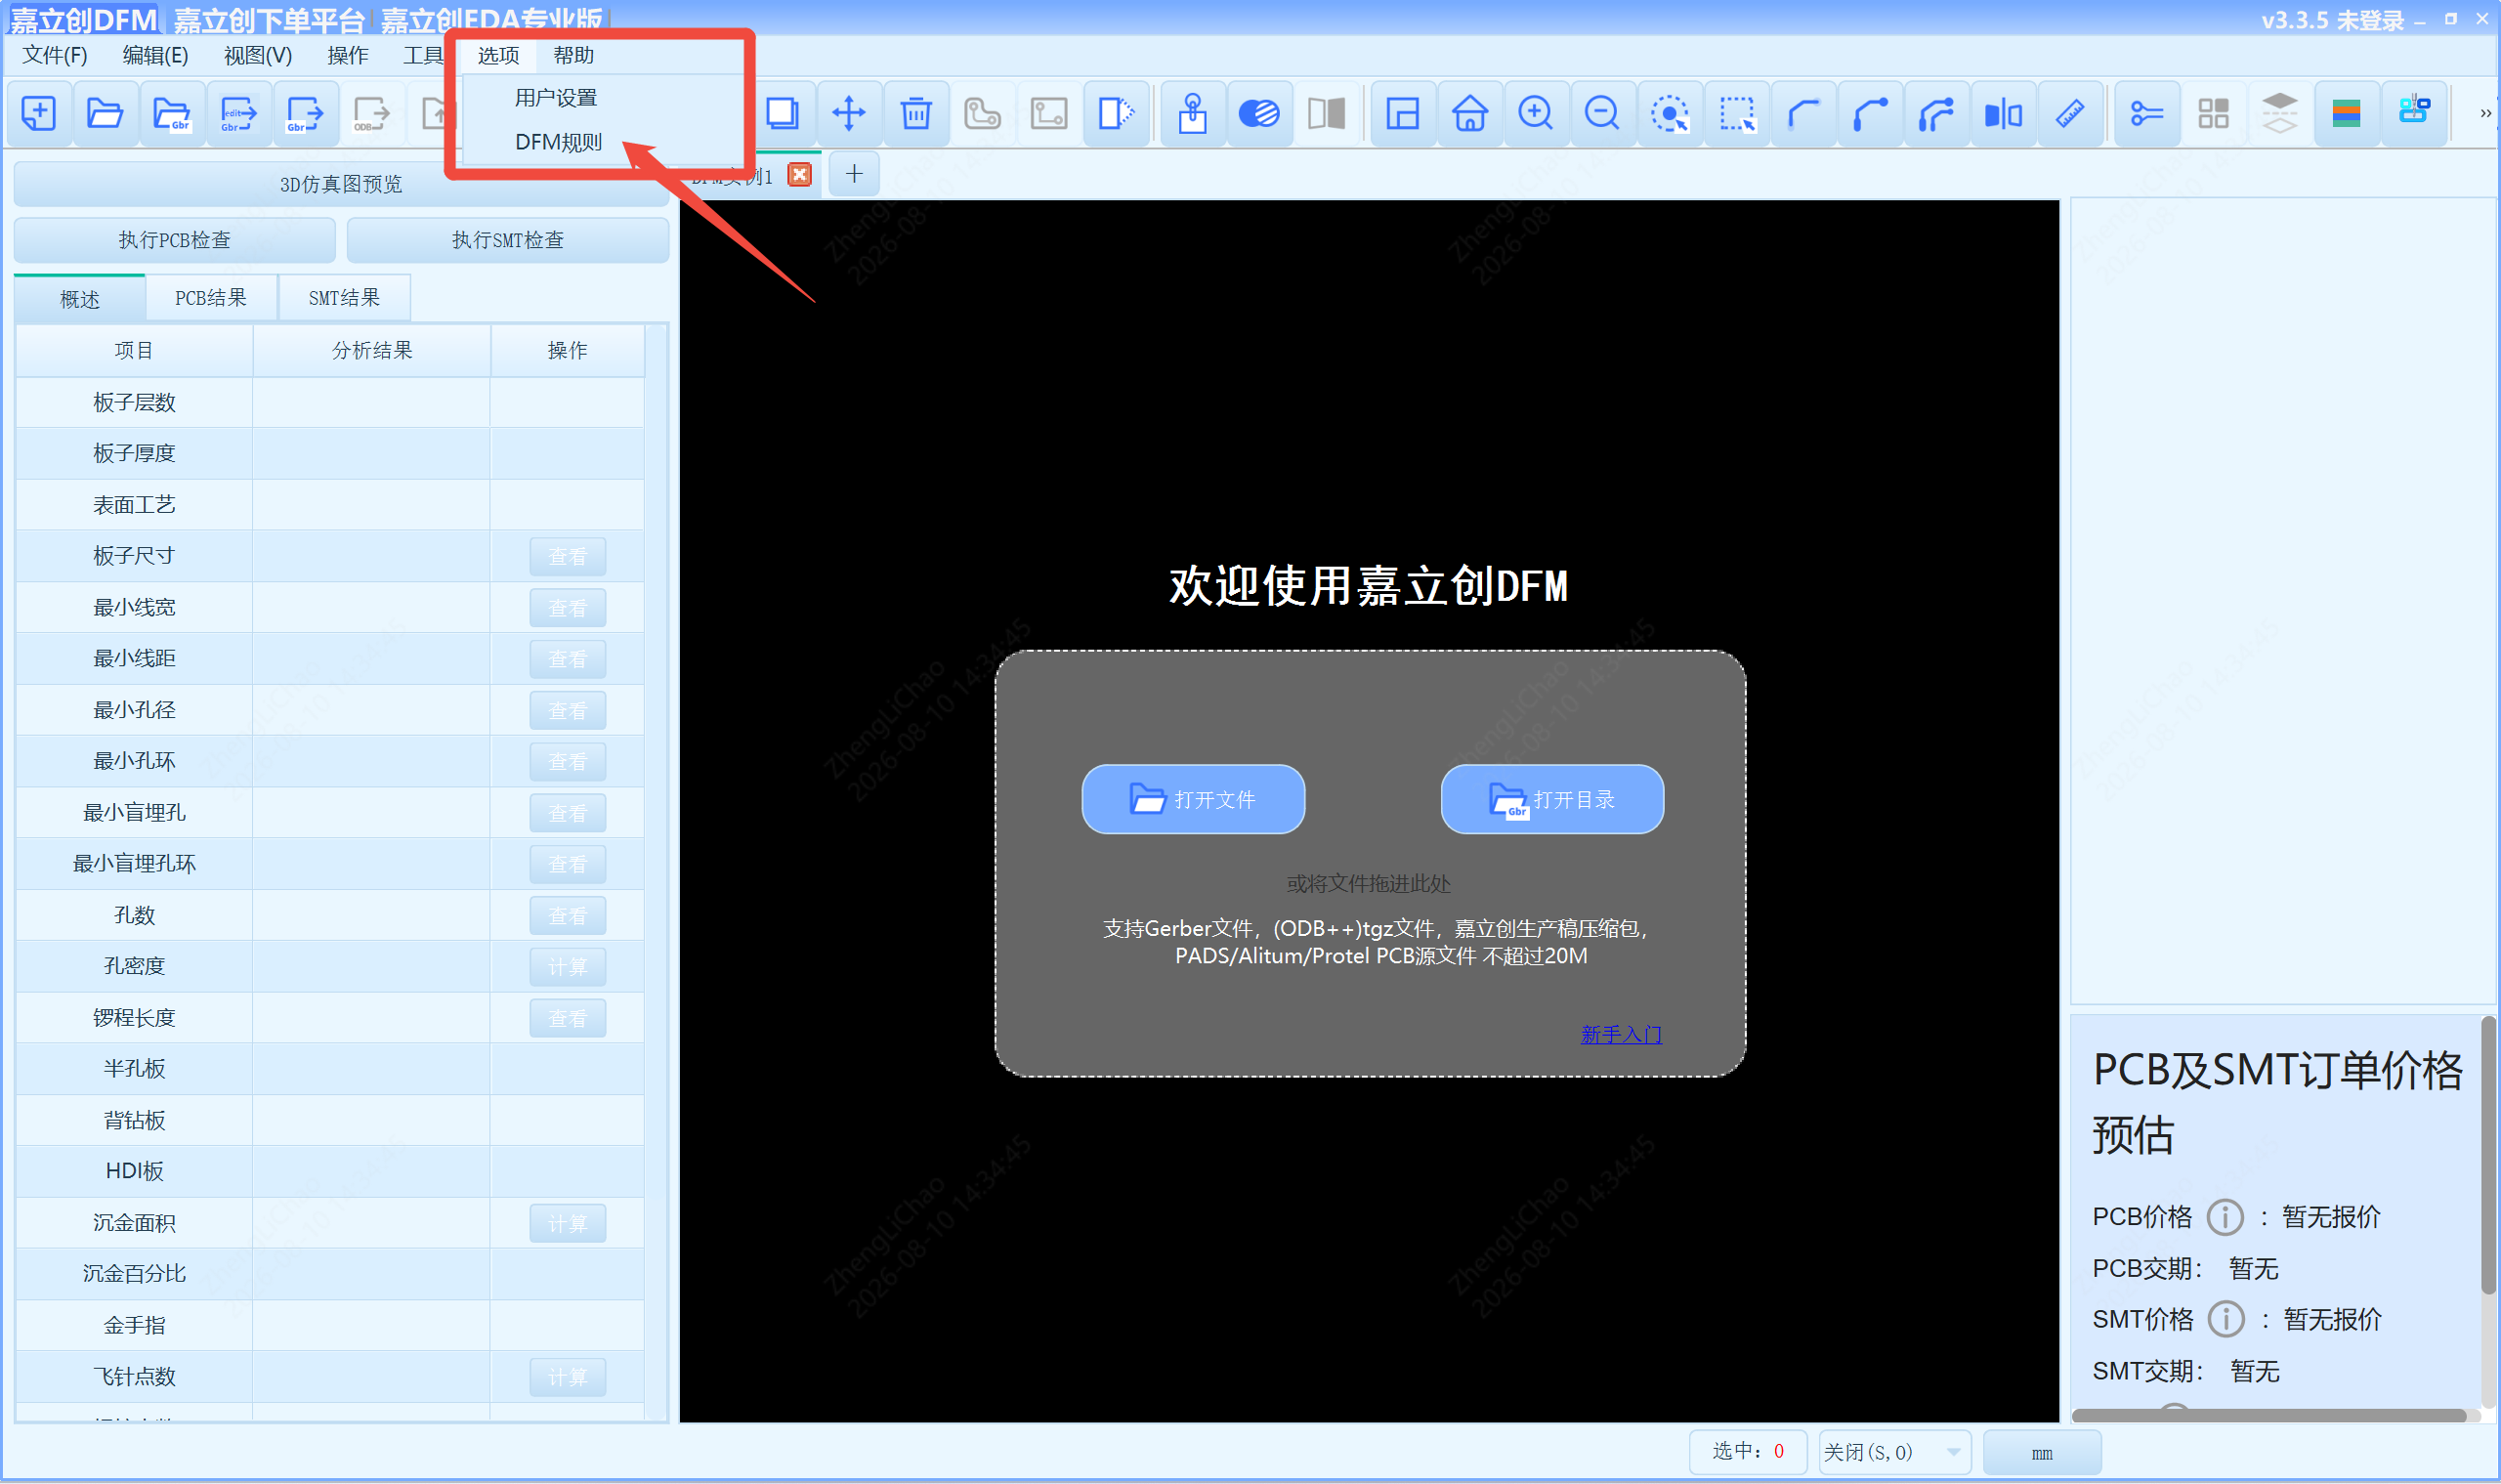This screenshot has width=2501, height=1484.
Task: Click the edit Gbr export icon
Action: tap(238, 113)
